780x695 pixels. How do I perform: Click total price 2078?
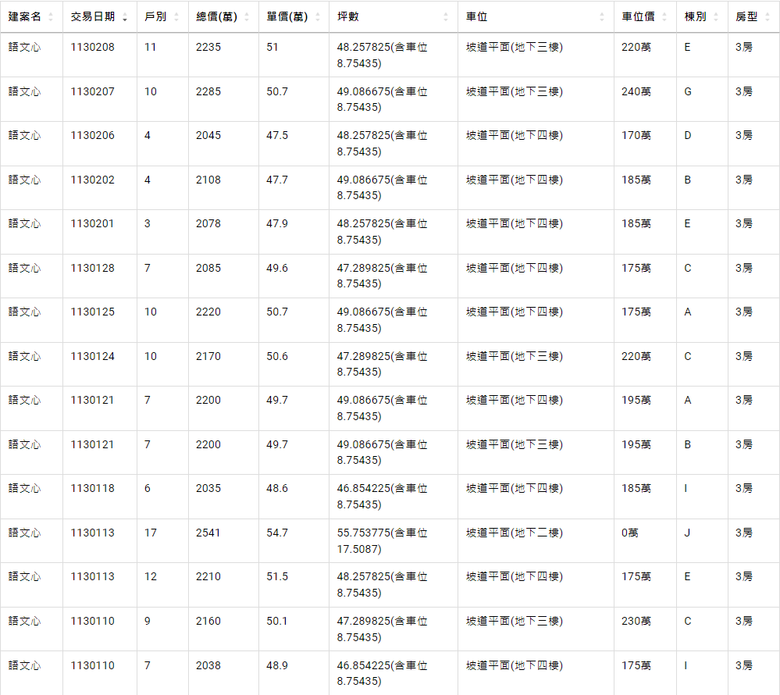tap(208, 223)
